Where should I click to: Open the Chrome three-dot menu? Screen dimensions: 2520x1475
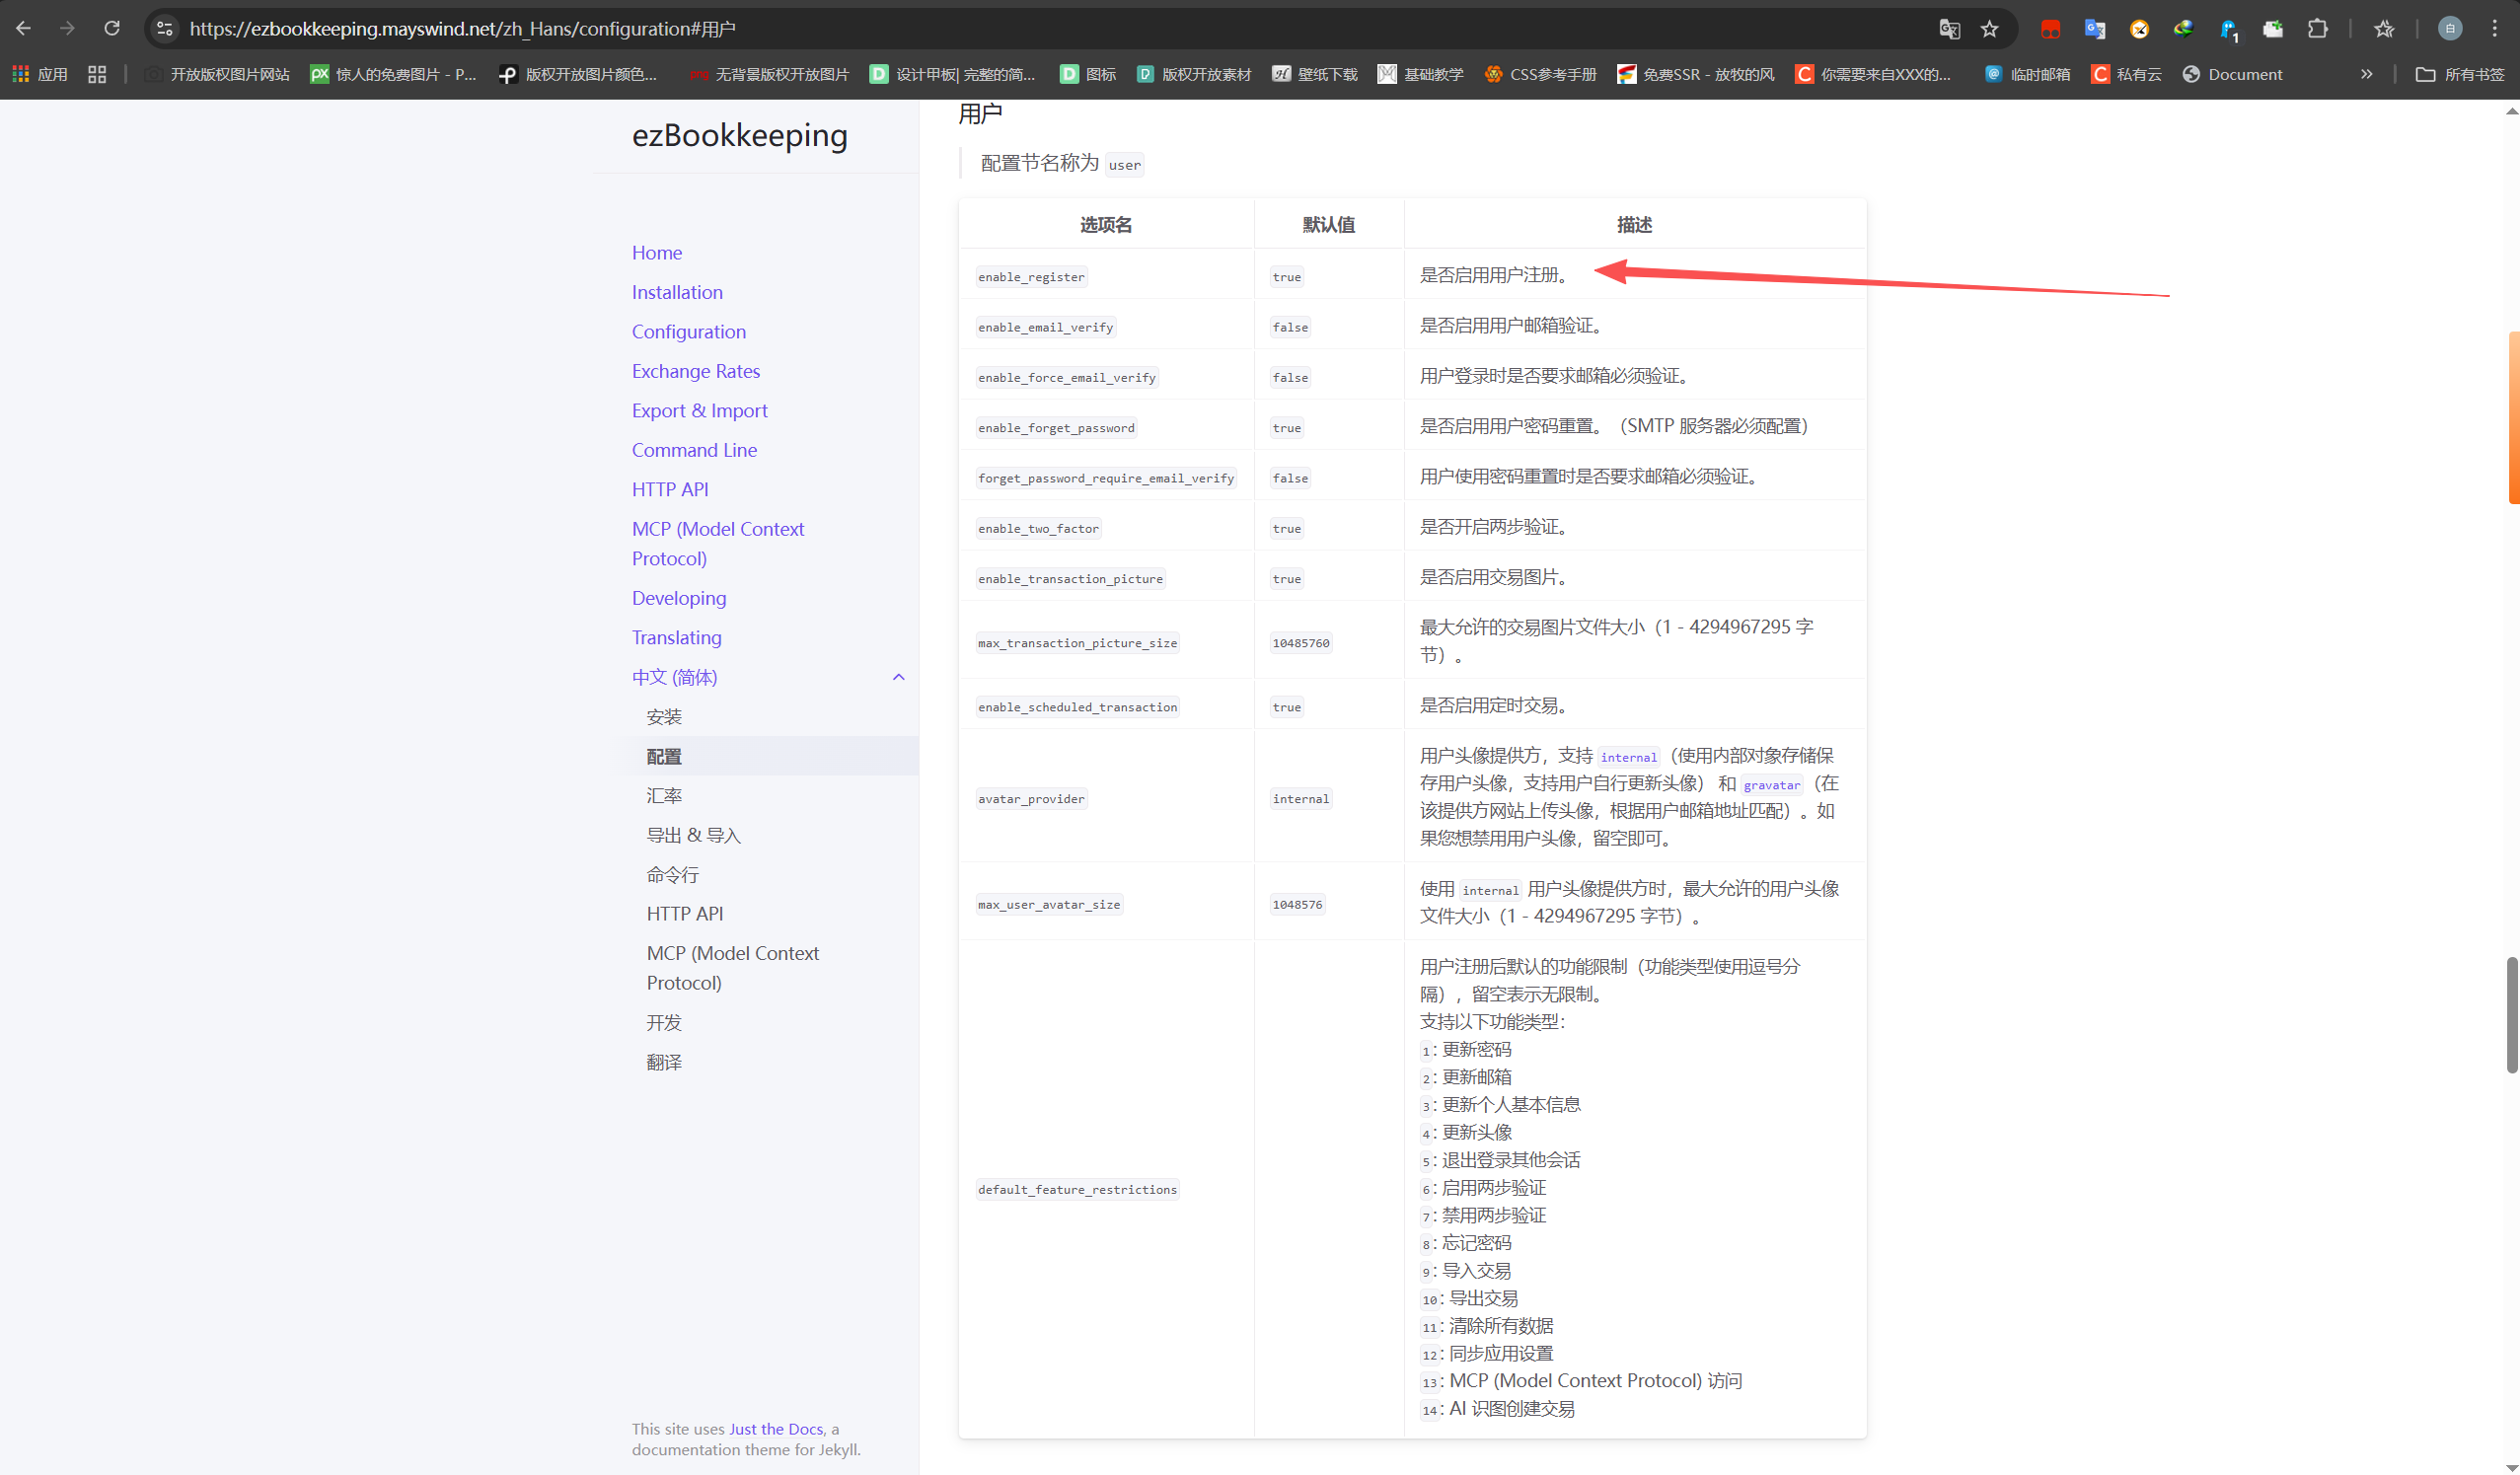(x=2494, y=29)
